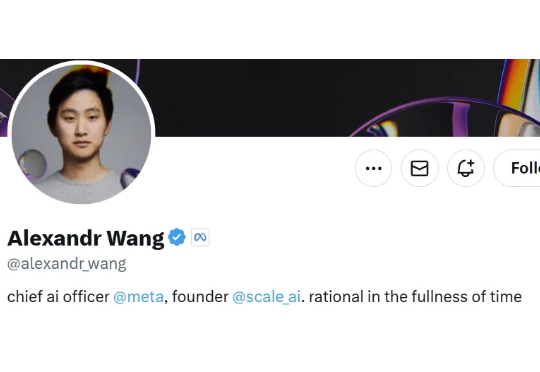Open the circular profile photo

tap(81, 133)
